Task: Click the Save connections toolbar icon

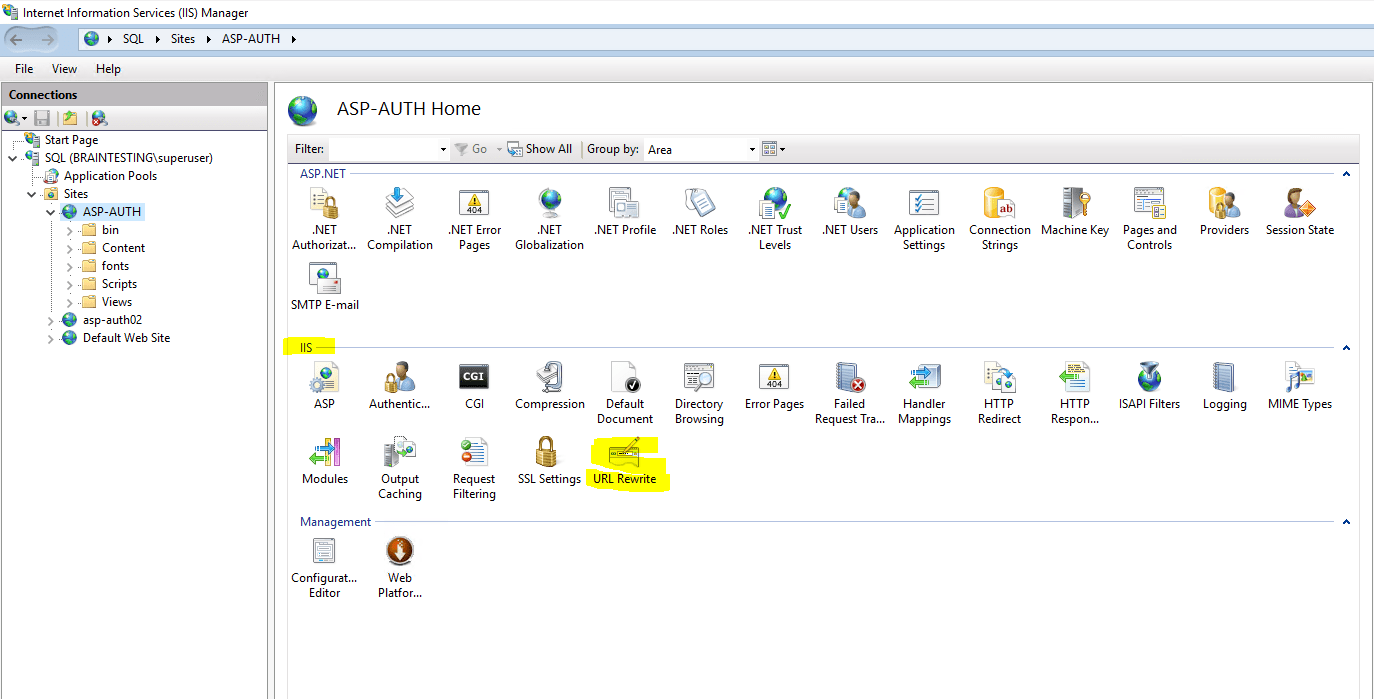Action: click(42, 118)
